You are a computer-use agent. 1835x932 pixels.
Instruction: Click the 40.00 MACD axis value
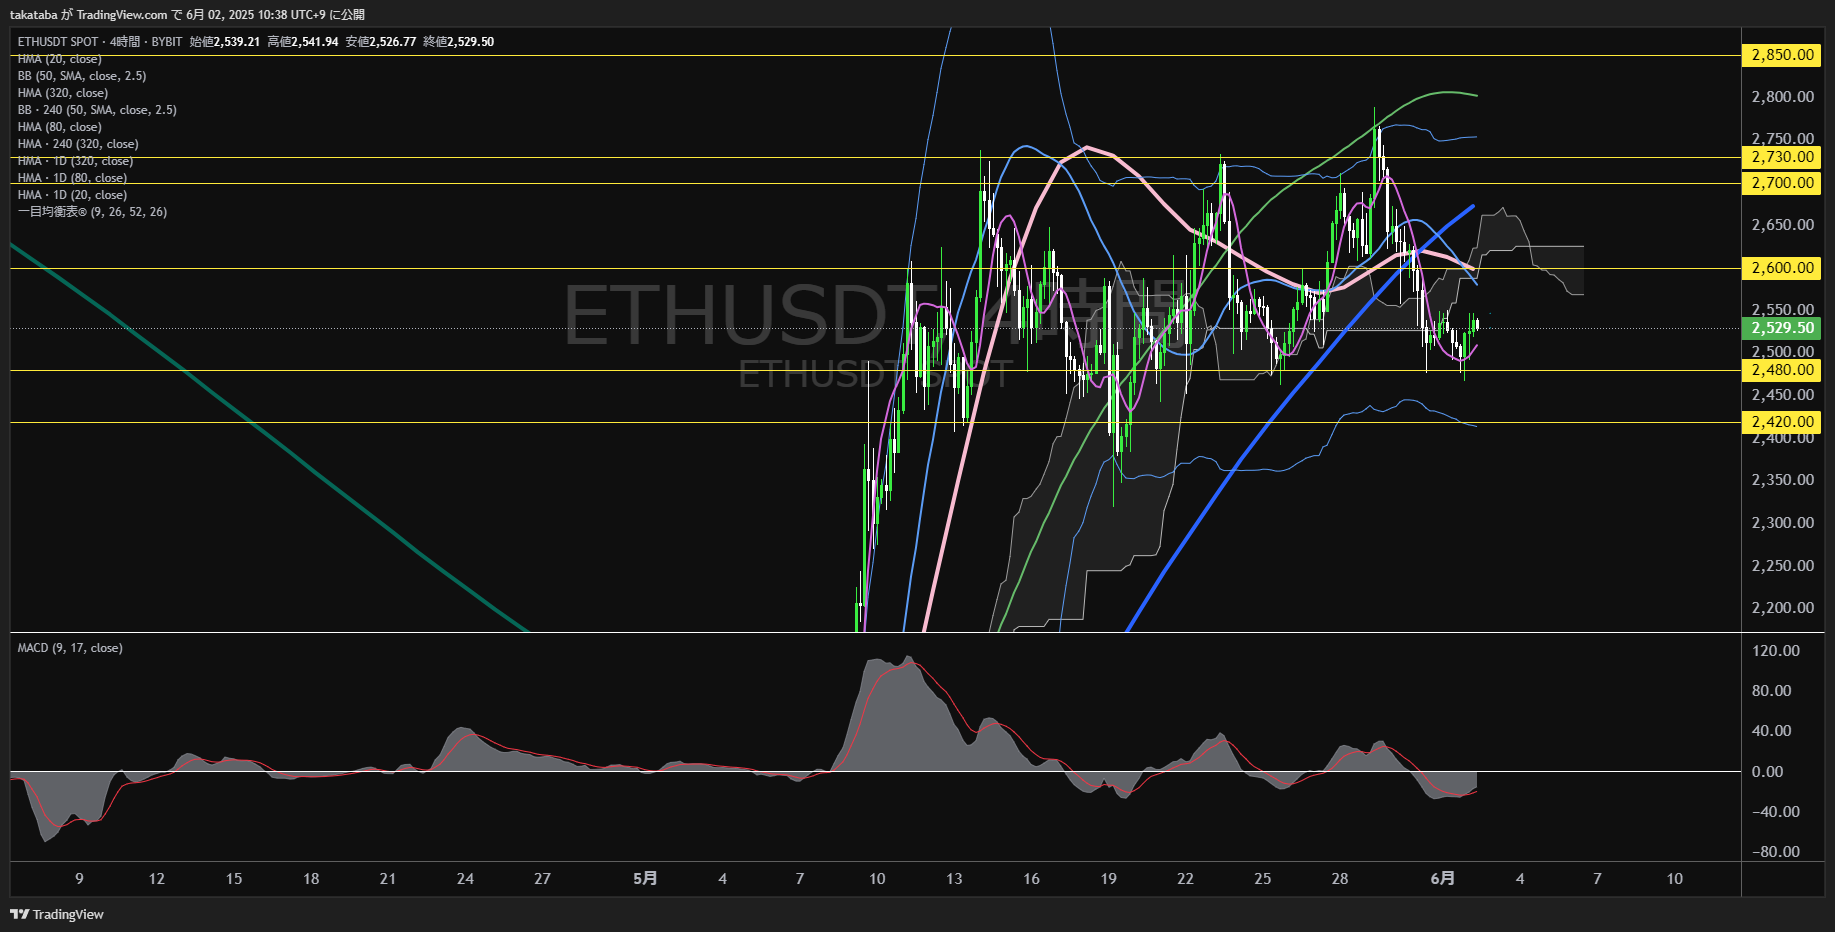[1772, 731]
